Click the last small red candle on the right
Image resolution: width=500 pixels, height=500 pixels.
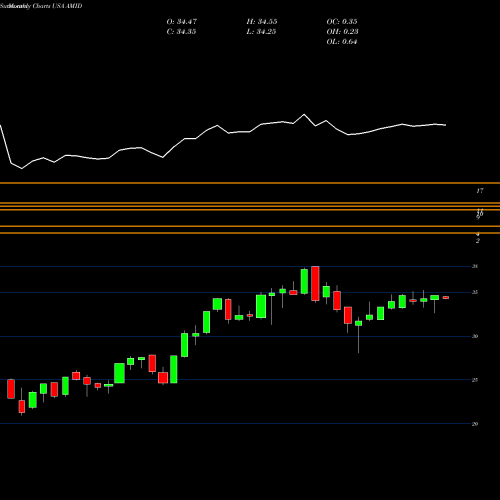446,297
